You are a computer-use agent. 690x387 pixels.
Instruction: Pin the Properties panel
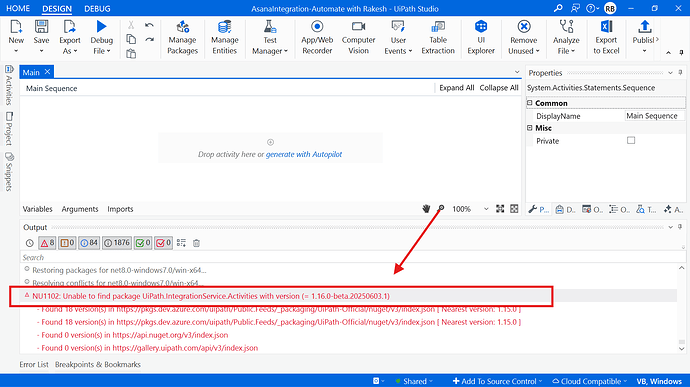[680, 73]
